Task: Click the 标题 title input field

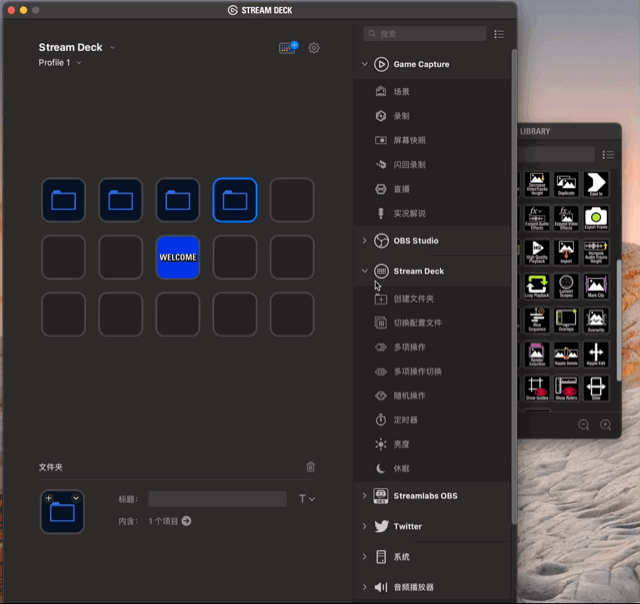Action: (x=217, y=499)
